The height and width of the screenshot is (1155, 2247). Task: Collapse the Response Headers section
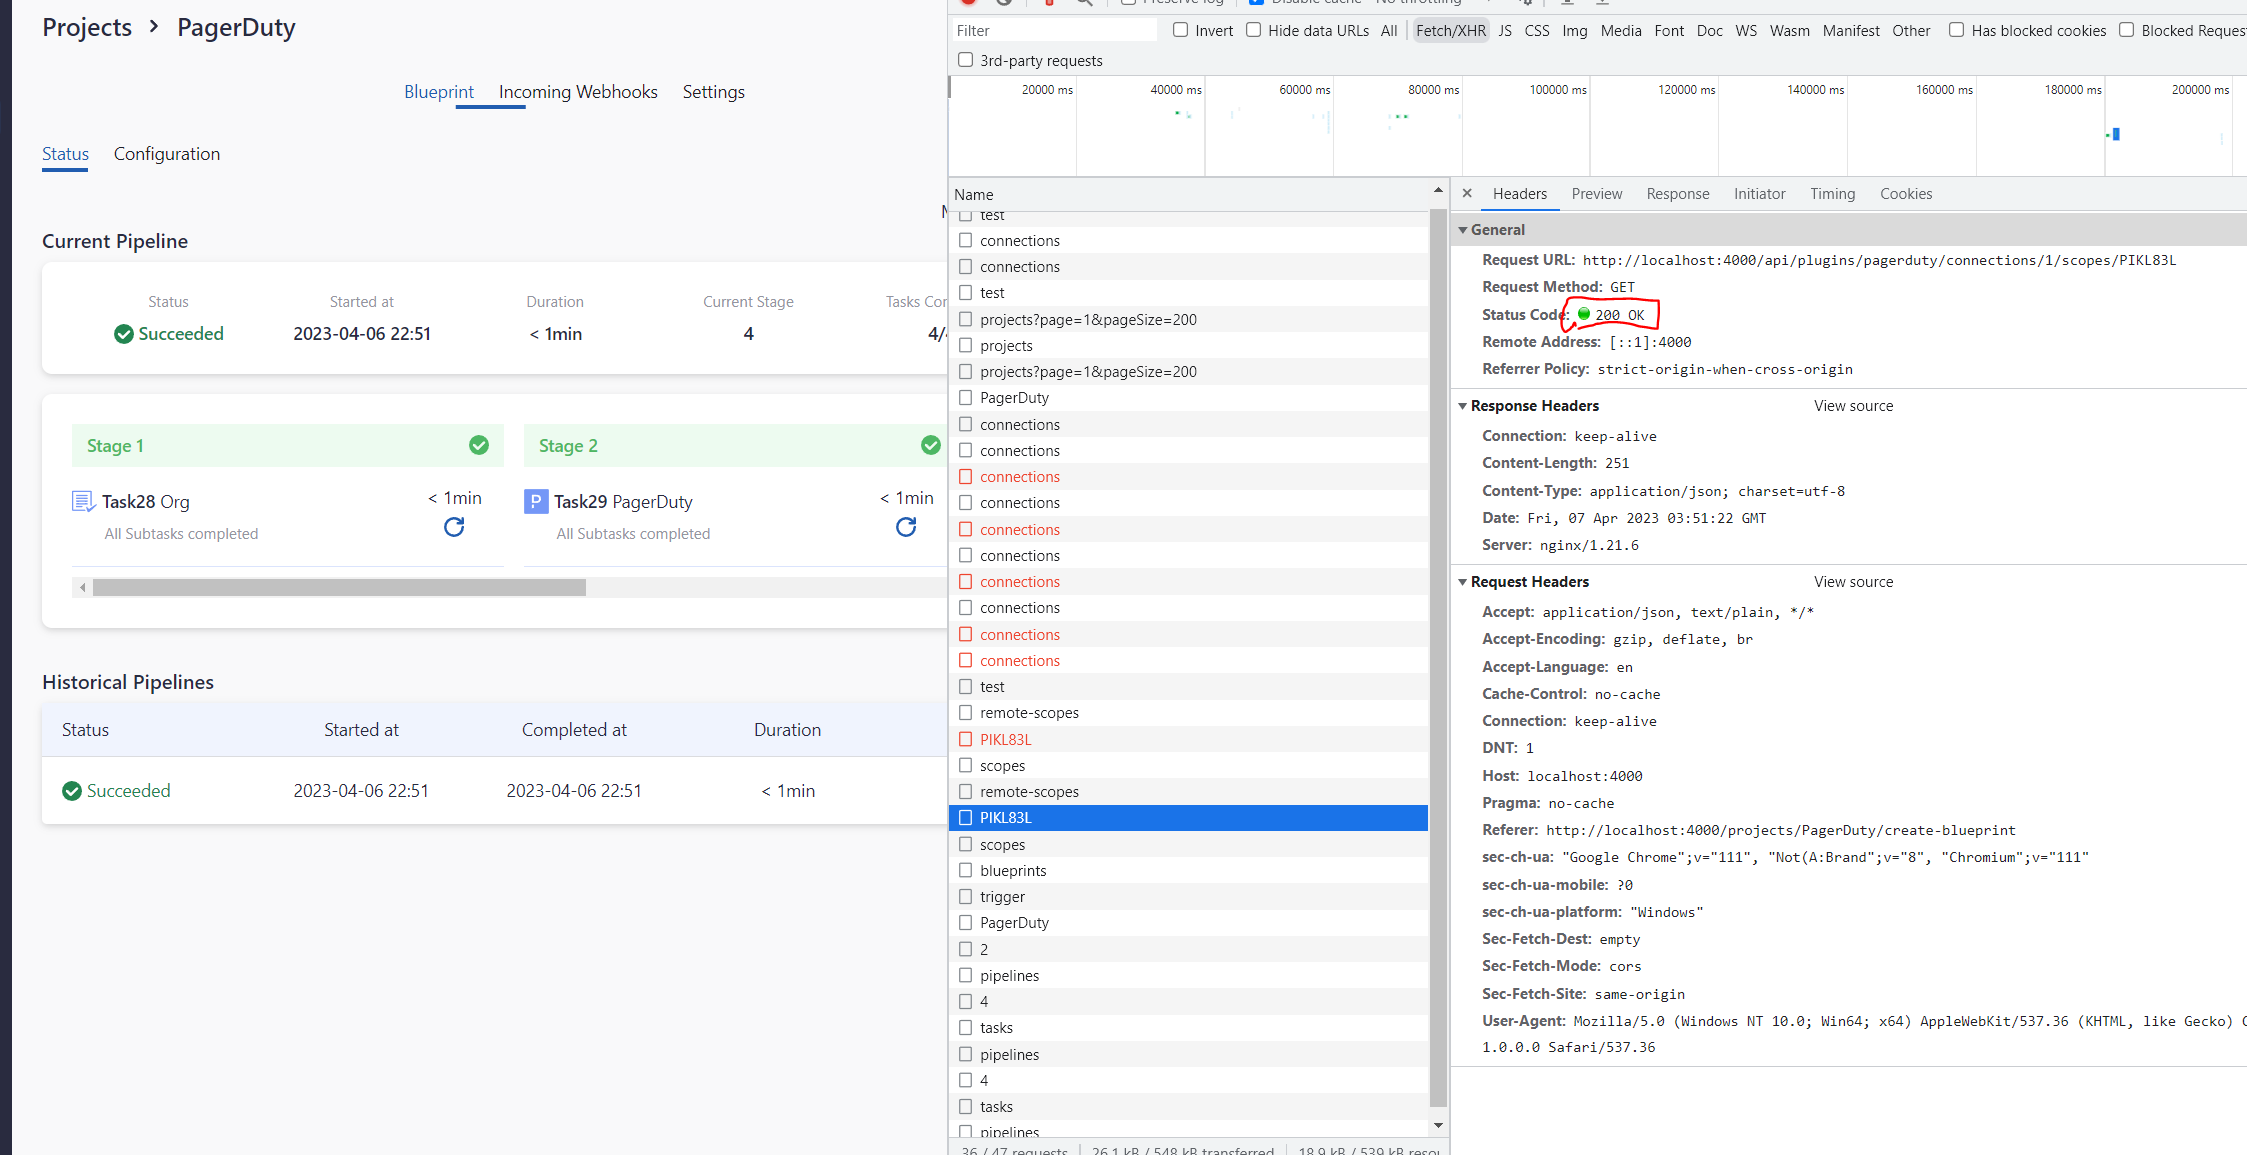(1463, 406)
